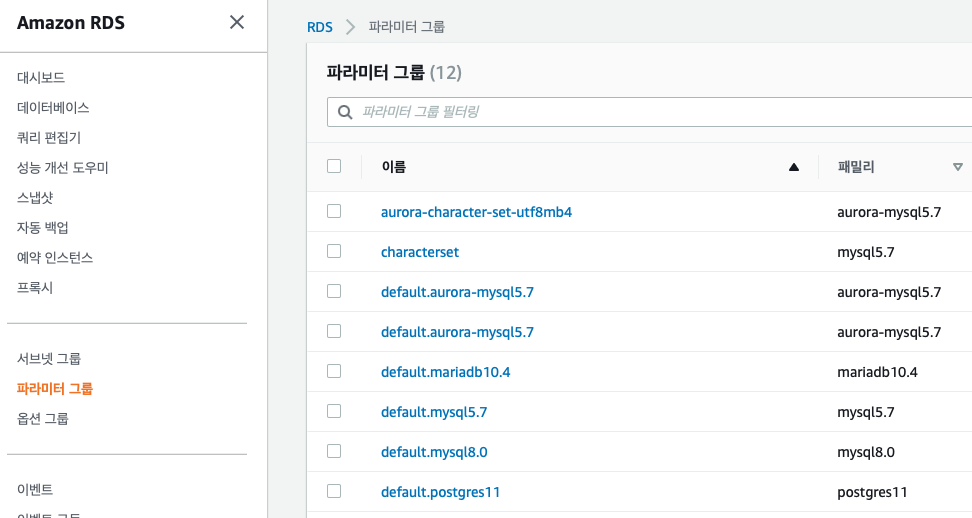Select checkbox for default.mysql5.7
This screenshot has height=518, width=972.
334,411
